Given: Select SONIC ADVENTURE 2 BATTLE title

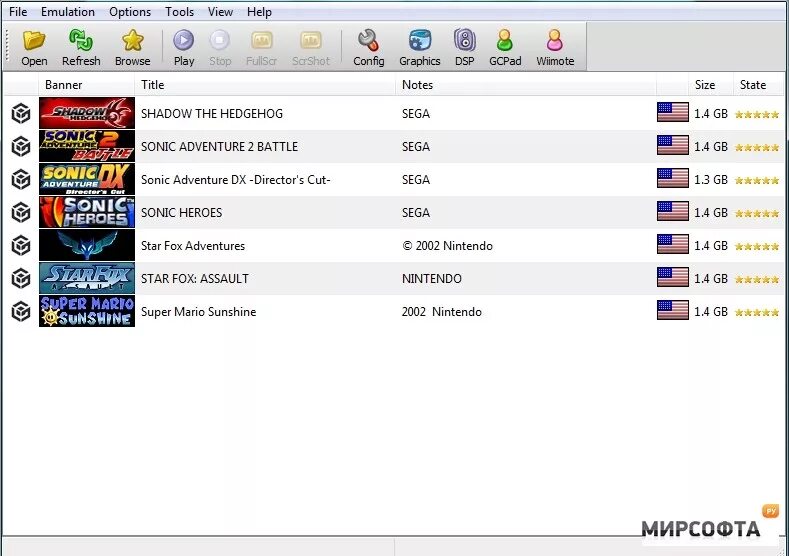Looking at the screenshot, I should click(219, 146).
